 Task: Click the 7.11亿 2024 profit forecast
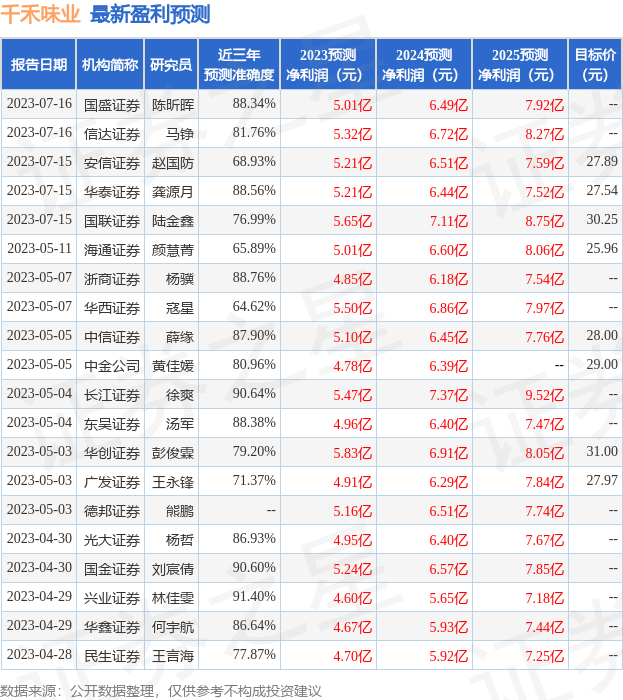[449, 221]
